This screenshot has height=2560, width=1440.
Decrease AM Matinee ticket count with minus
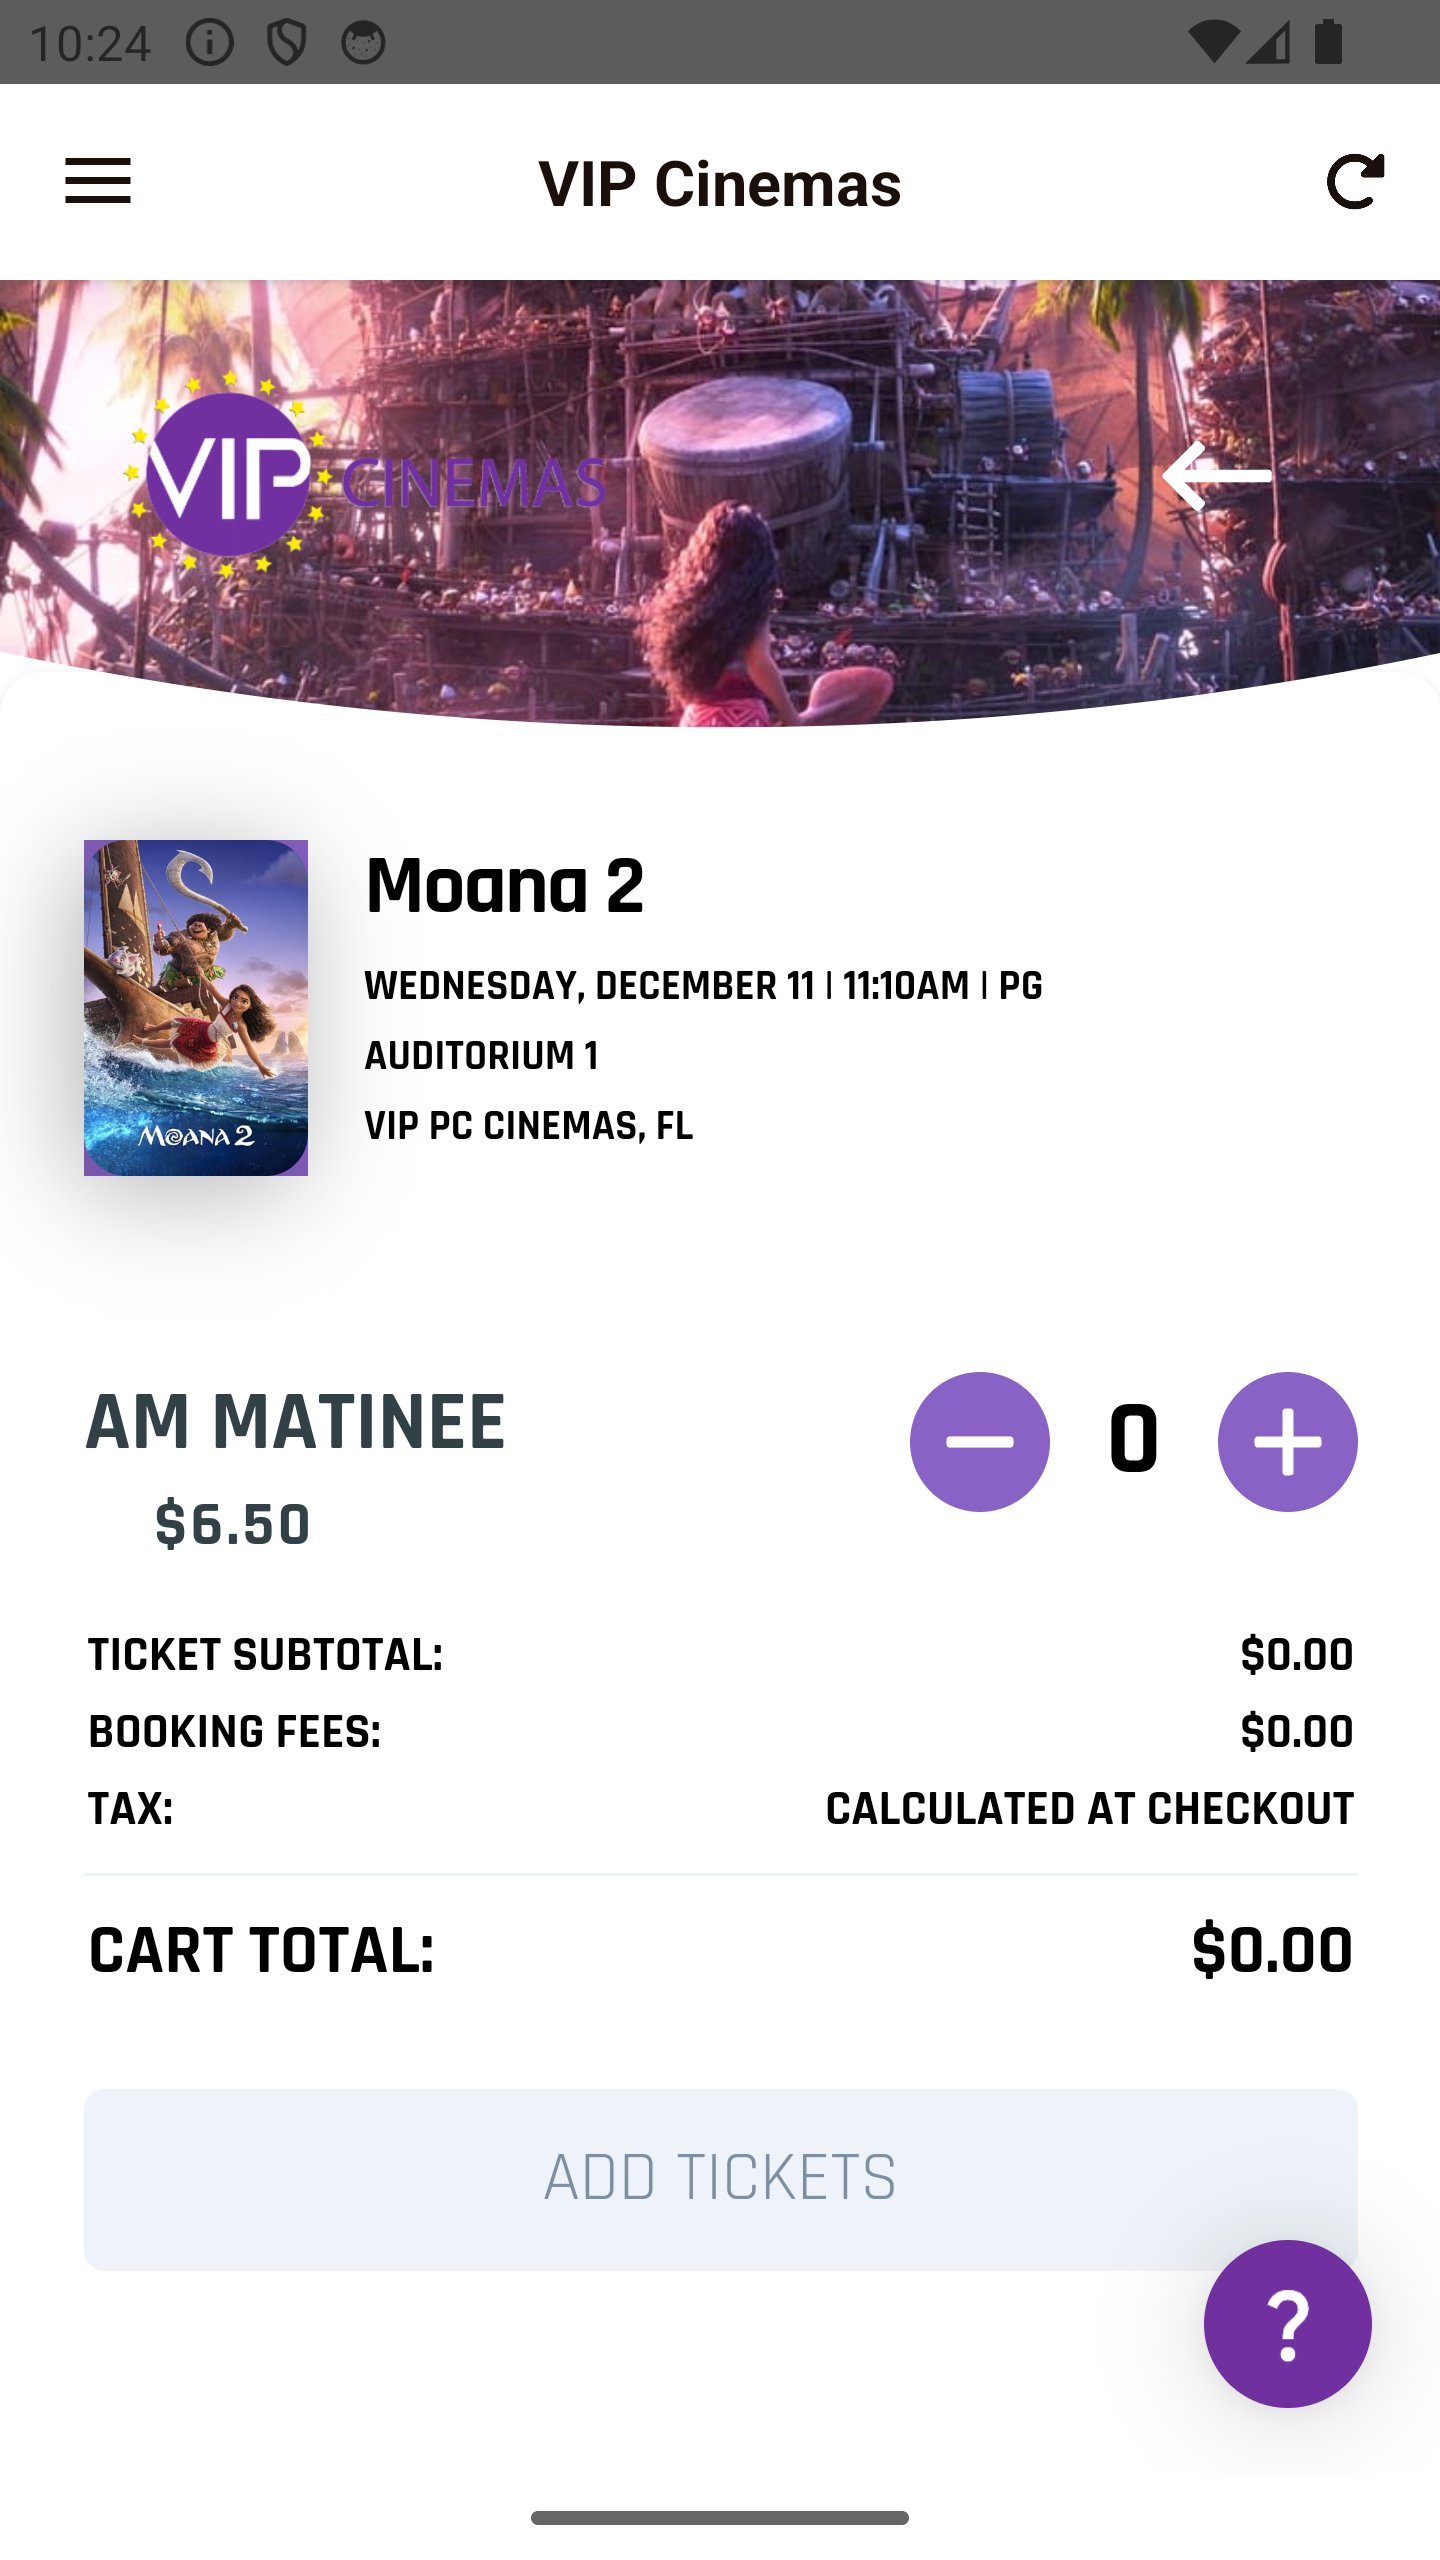coord(981,1443)
